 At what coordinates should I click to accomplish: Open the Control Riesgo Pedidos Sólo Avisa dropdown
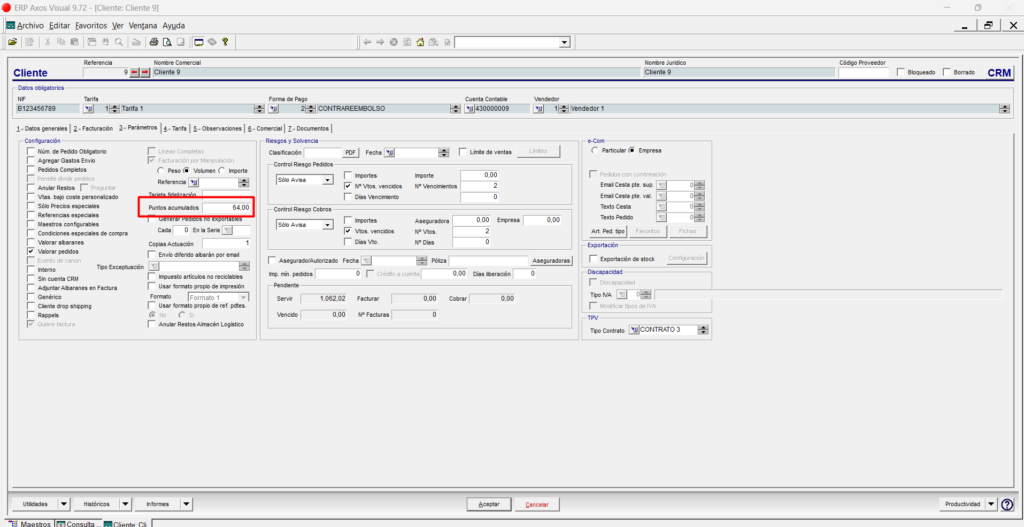coord(304,180)
